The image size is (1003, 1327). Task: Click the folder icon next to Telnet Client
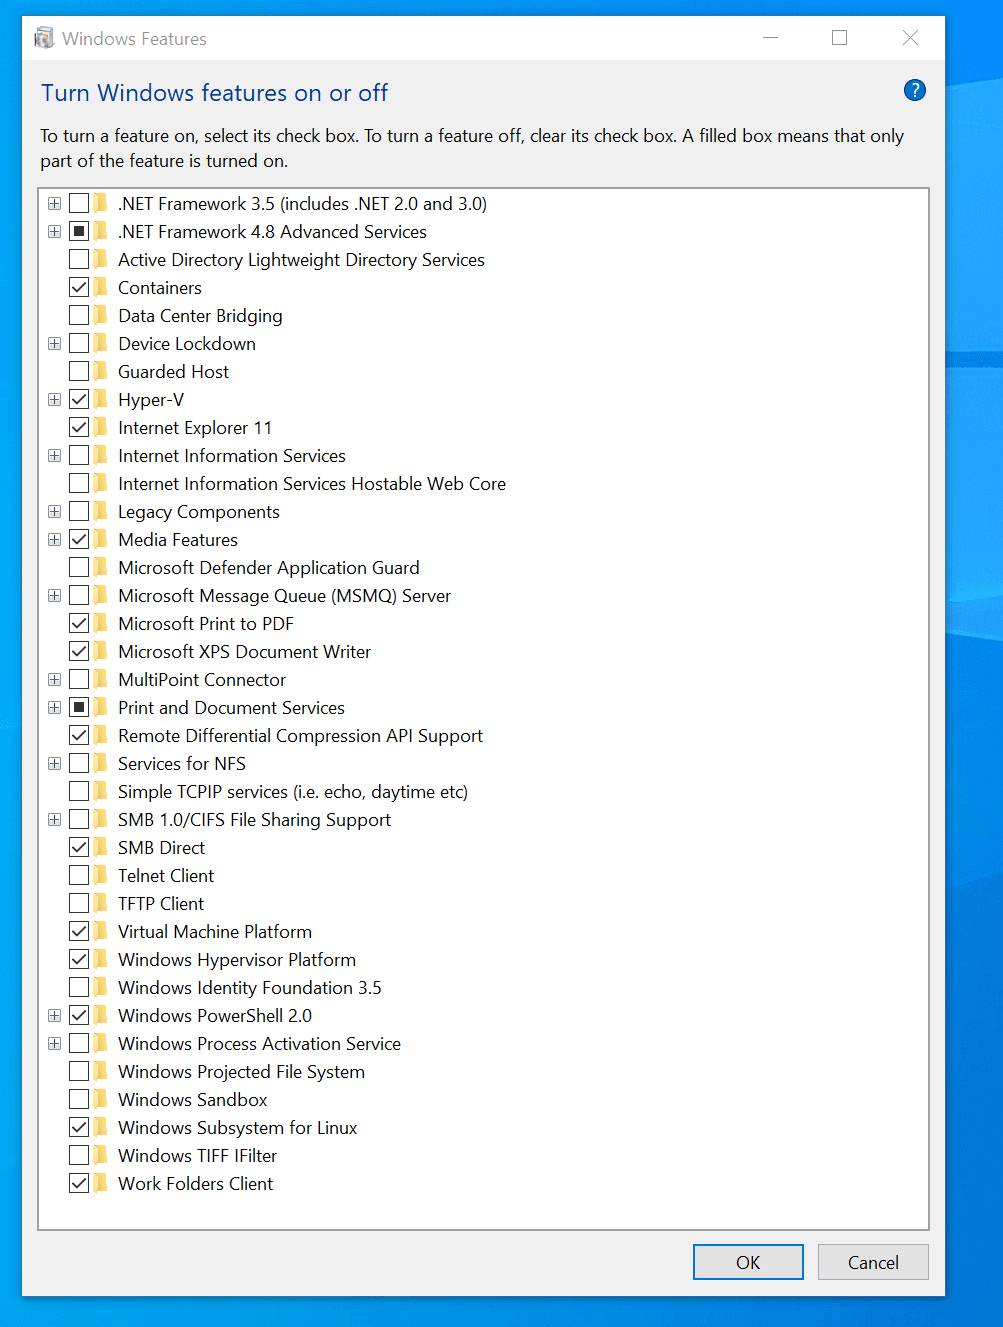[x=101, y=876]
